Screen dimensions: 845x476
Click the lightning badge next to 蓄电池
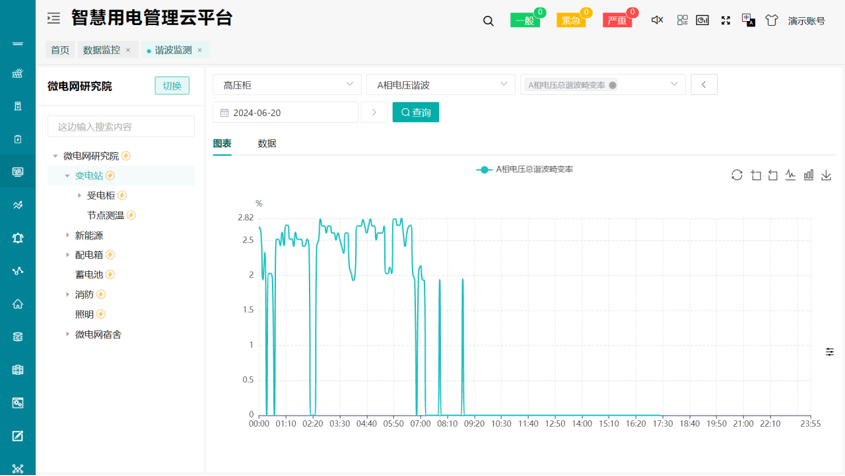click(x=110, y=274)
